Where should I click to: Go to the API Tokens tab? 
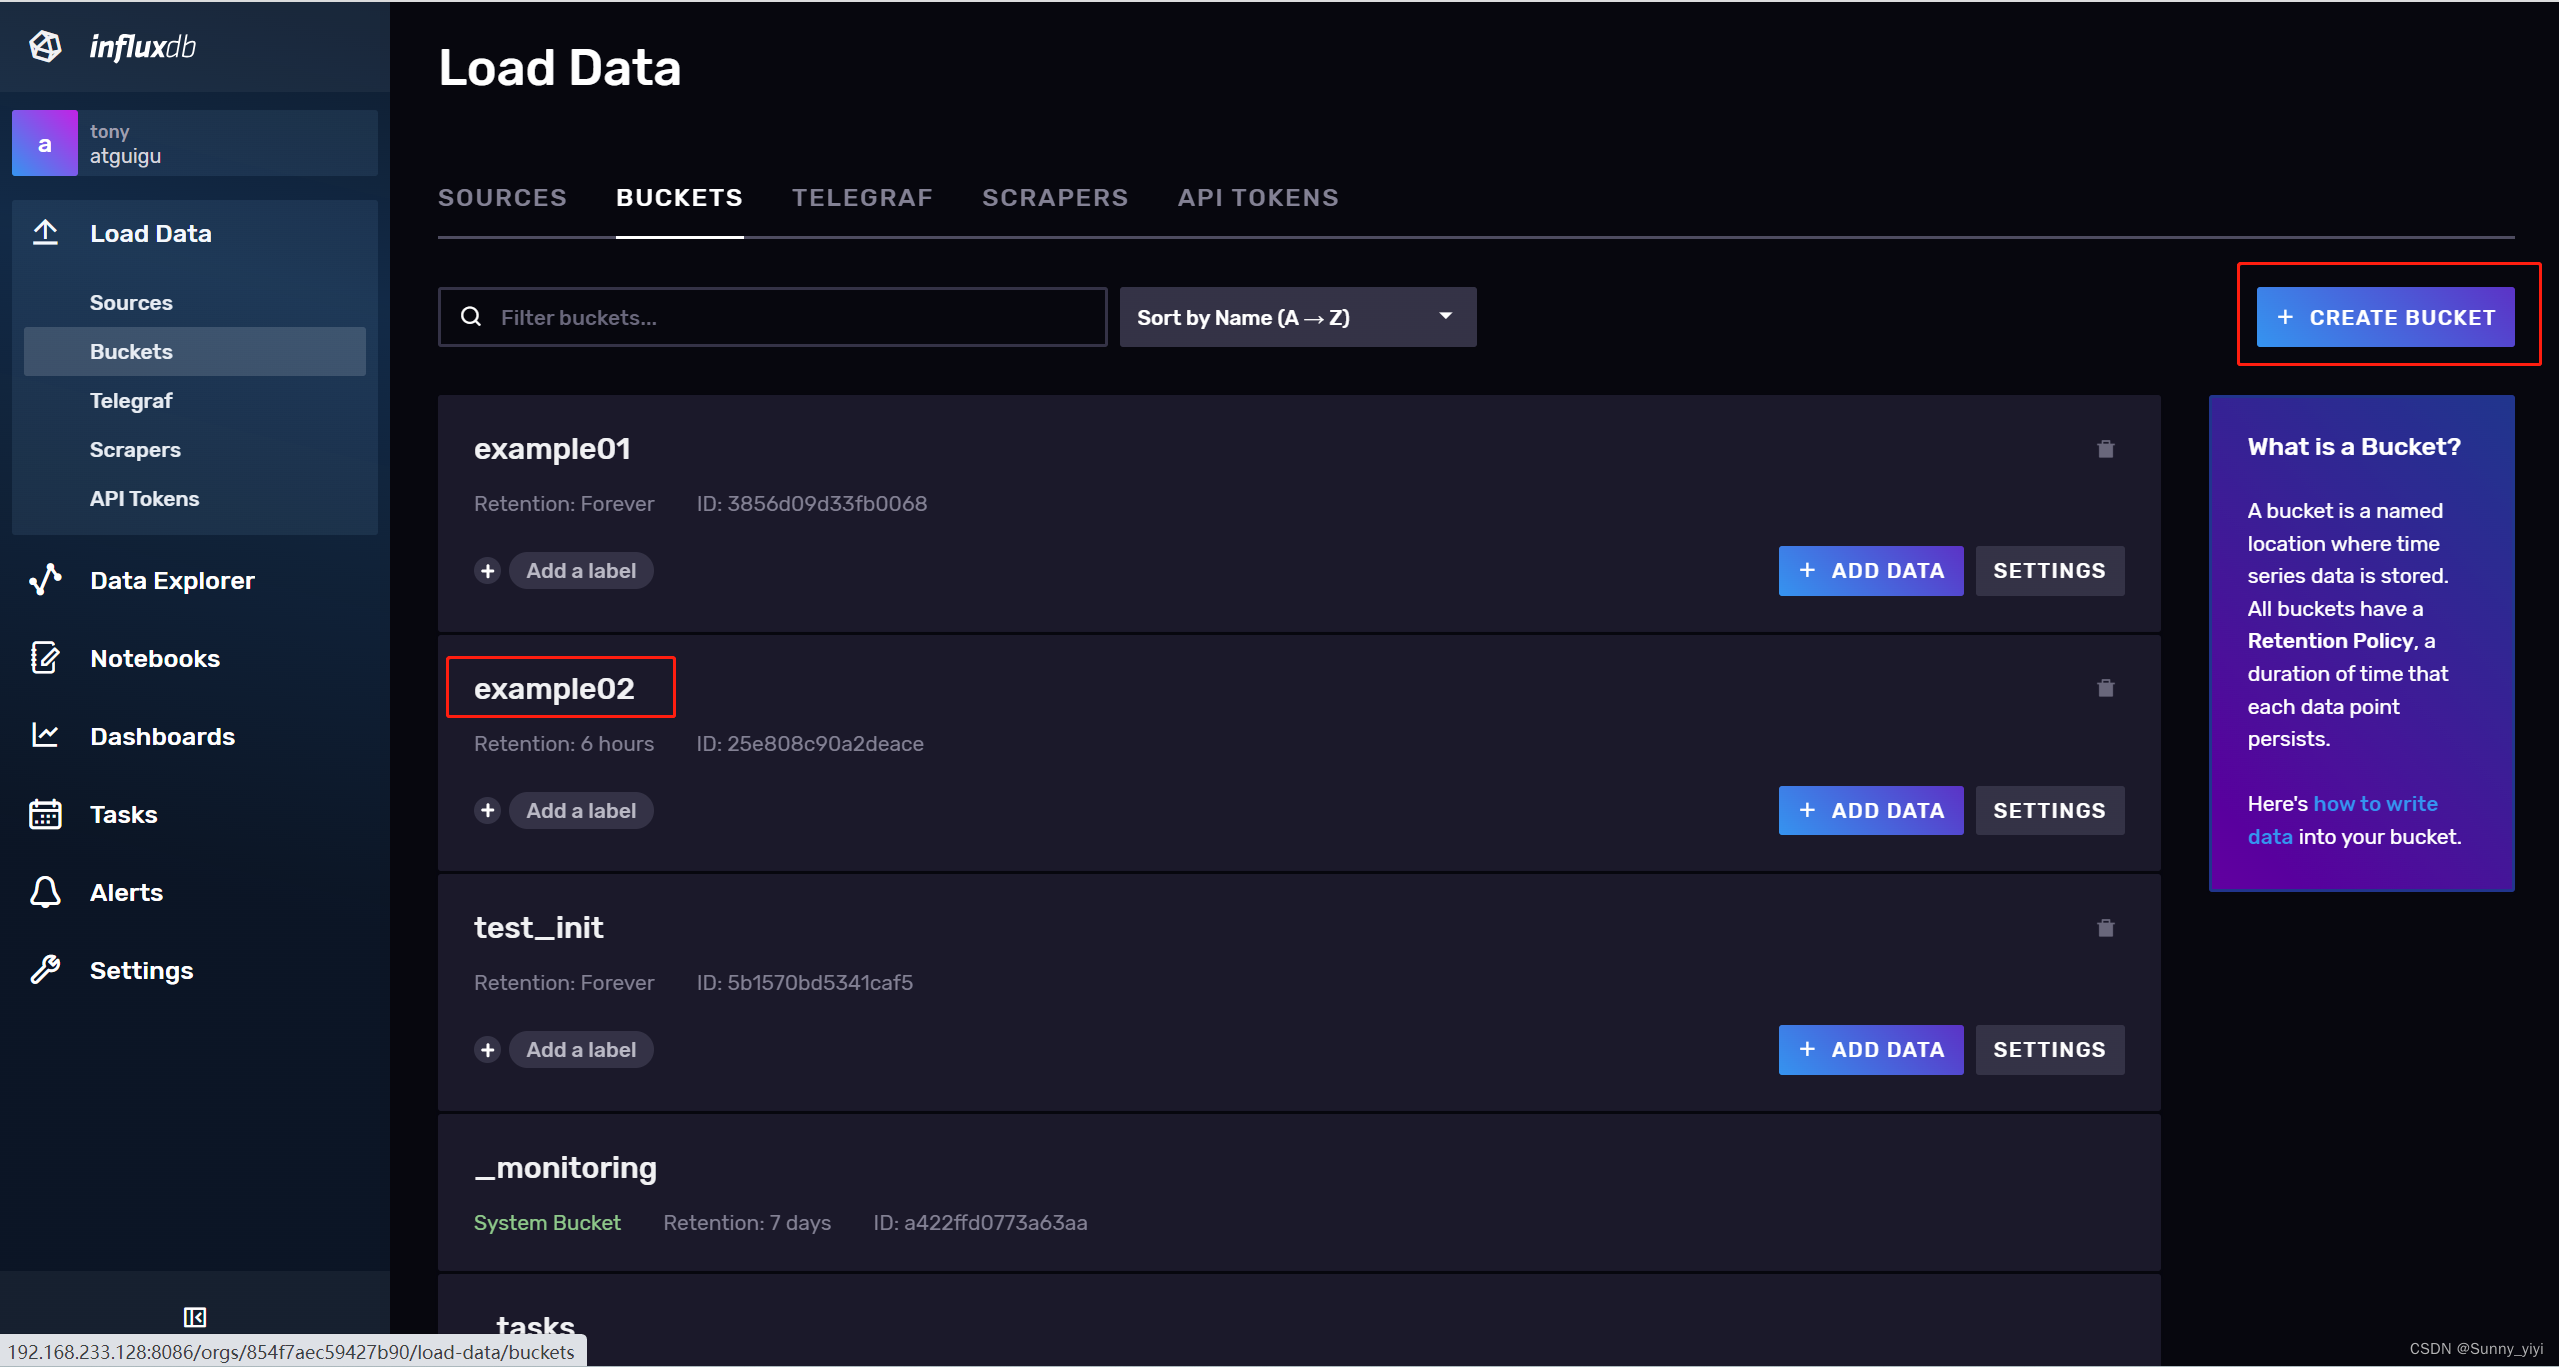click(1258, 198)
